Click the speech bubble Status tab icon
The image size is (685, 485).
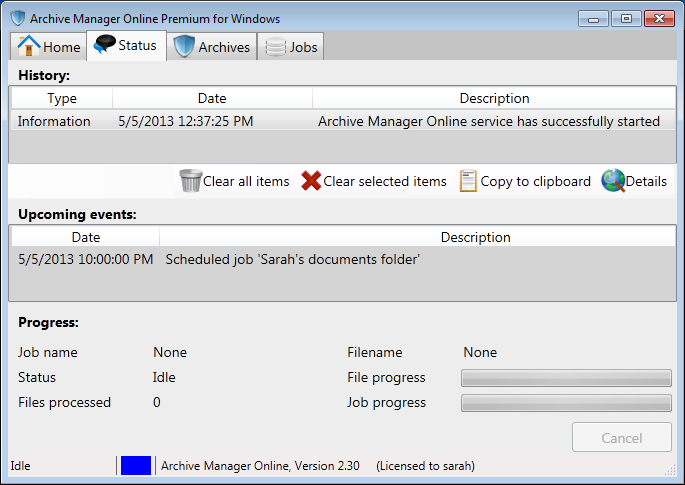[104, 45]
